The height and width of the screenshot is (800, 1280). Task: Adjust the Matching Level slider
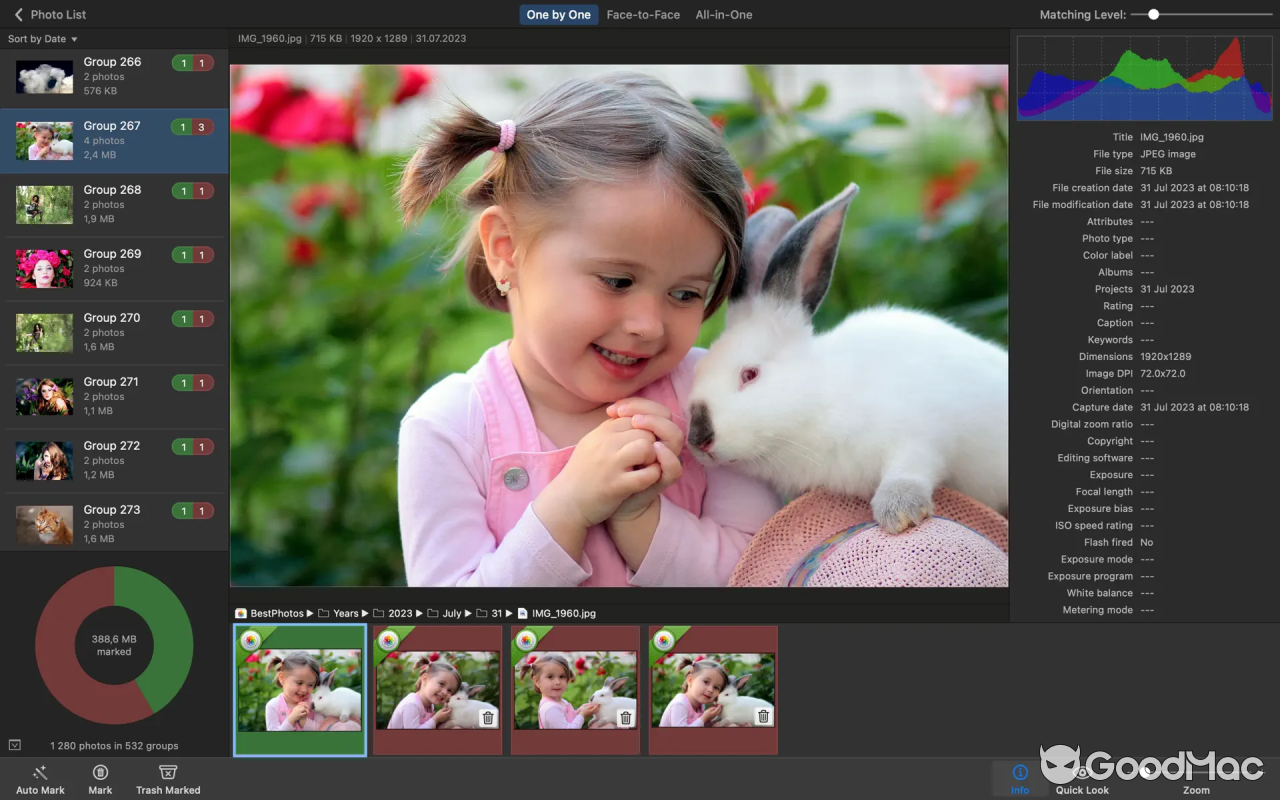click(1155, 14)
